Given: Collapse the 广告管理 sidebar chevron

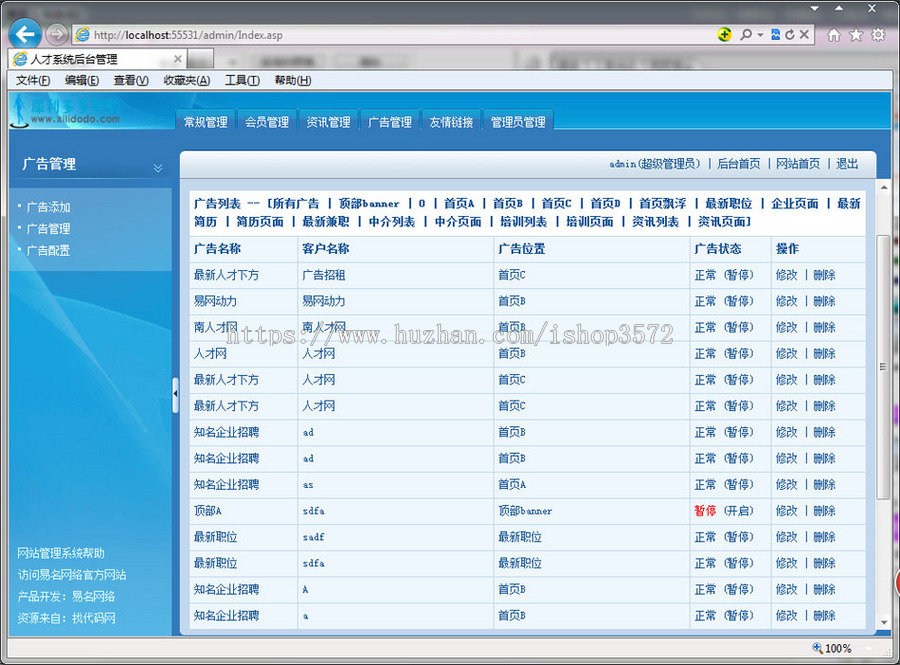Looking at the screenshot, I should (158, 168).
